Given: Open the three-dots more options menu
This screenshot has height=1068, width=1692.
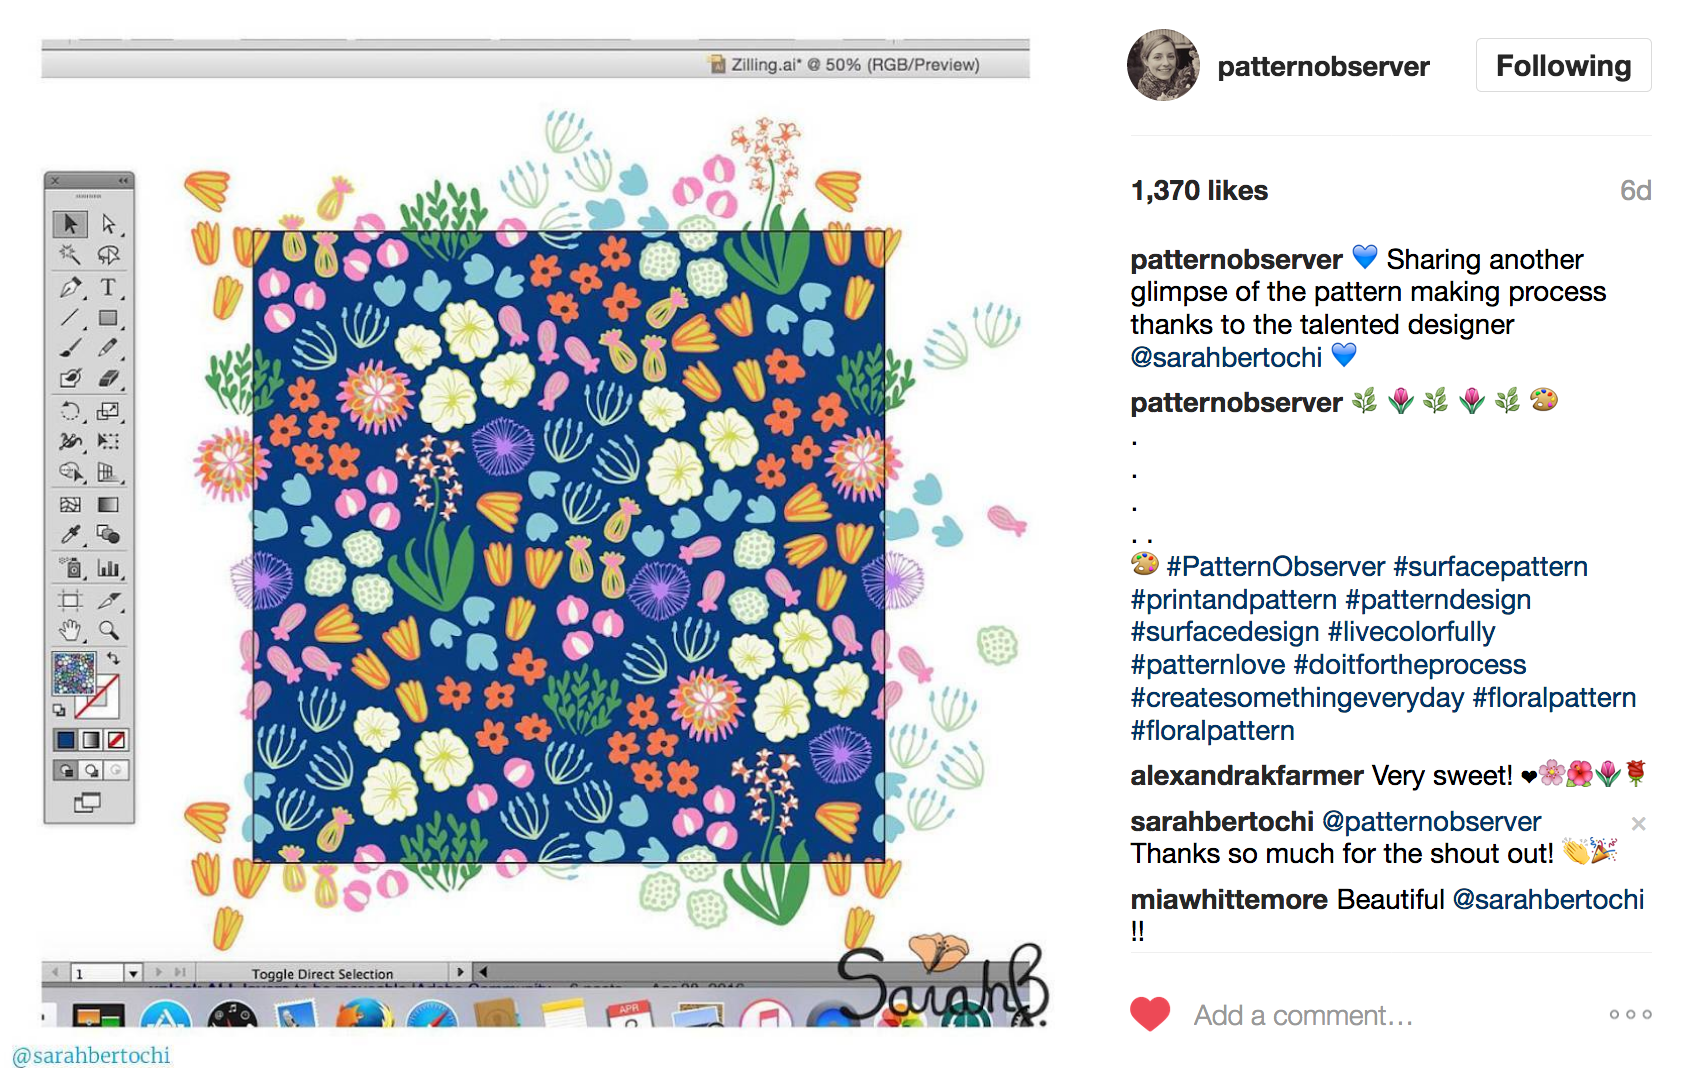Looking at the screenshot, I should pos(1630,1014).
